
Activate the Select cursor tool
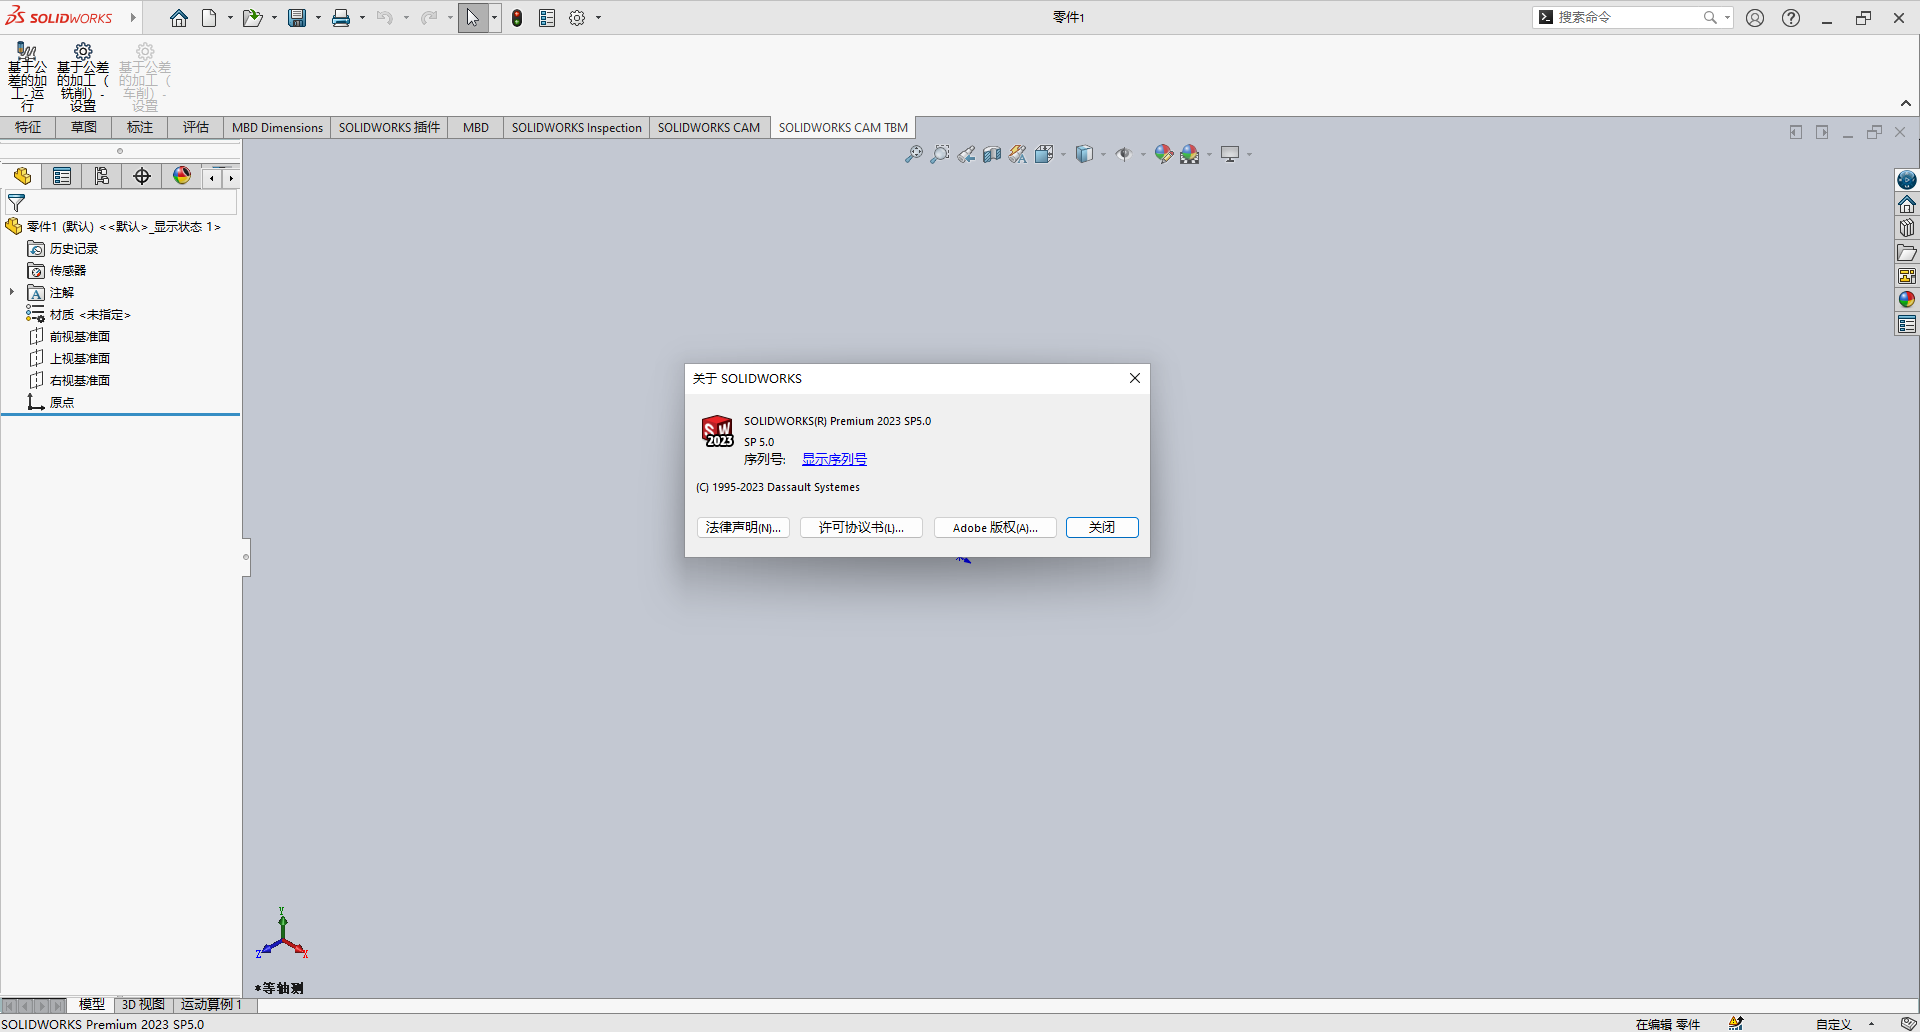[x=473, y=18]
